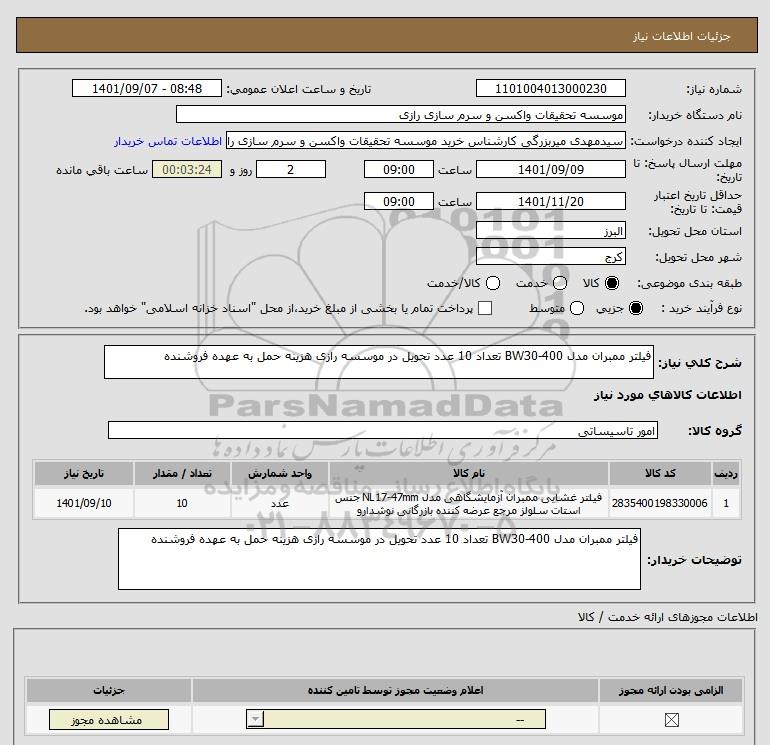Click product code 2835400198330006 cell
The width and height of the screenshot is (770, 745).
coord(660,503)
